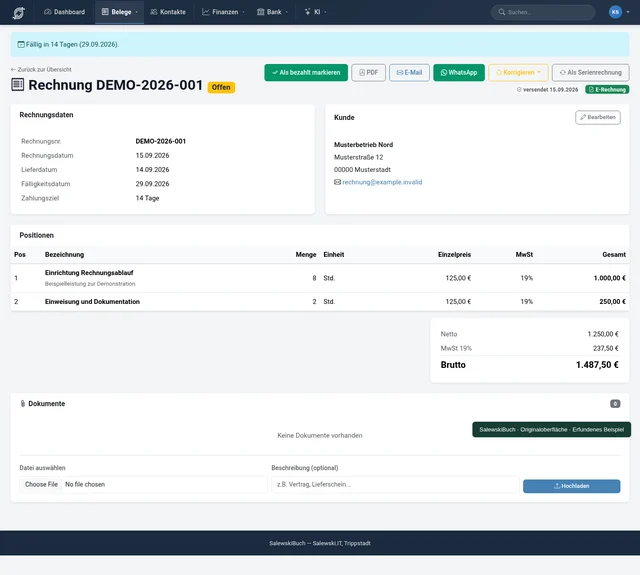Click Netto amount 1.250,00 €
640x575 pixels.
click(603, 334)
